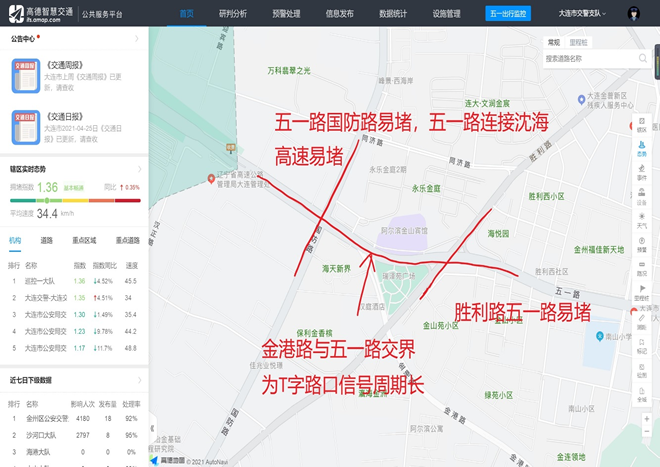Select the 标记 marker tool
The height and width of the screenshot is (467, 660).
(641, 346)
